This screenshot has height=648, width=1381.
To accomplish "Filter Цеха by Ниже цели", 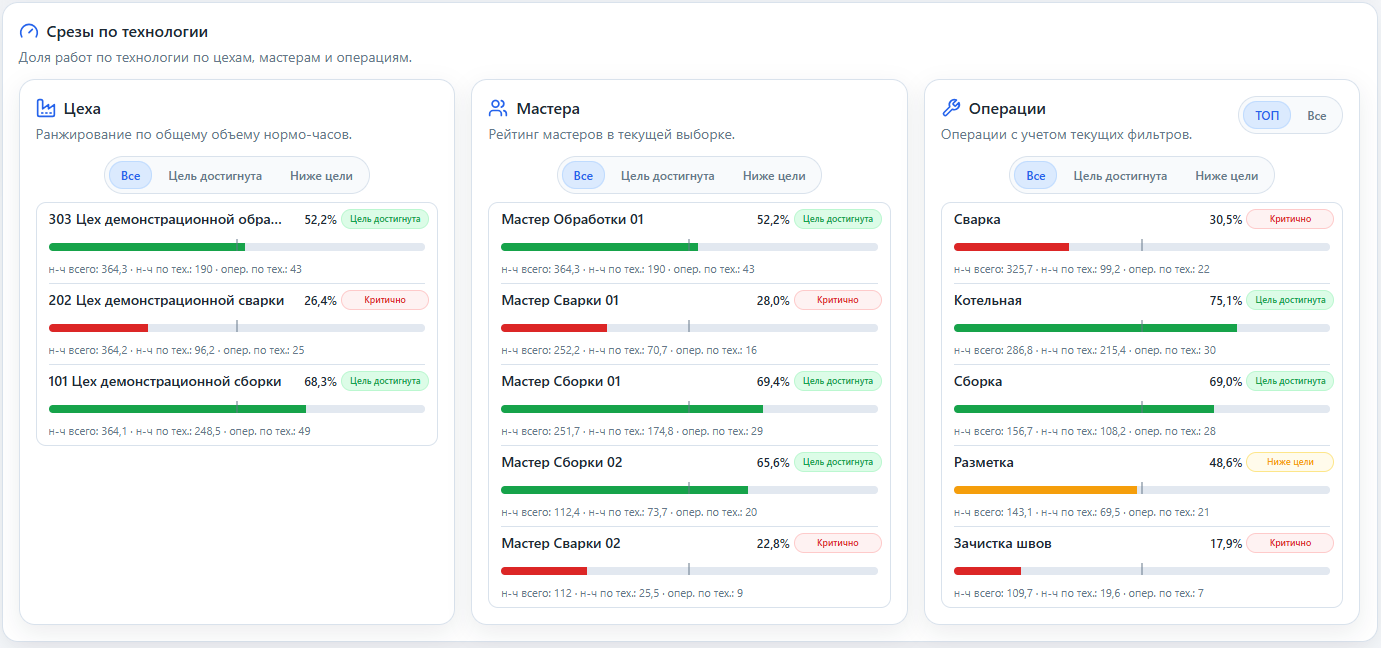I will click(x=321, y=176).
